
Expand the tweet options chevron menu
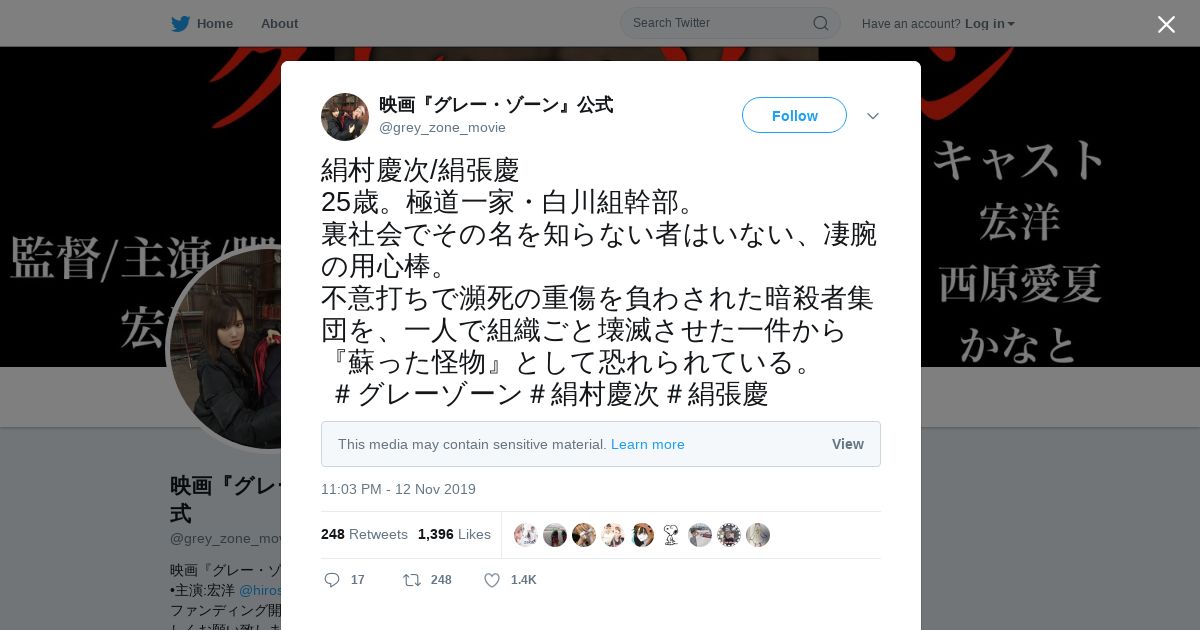[x=873, y=116]
